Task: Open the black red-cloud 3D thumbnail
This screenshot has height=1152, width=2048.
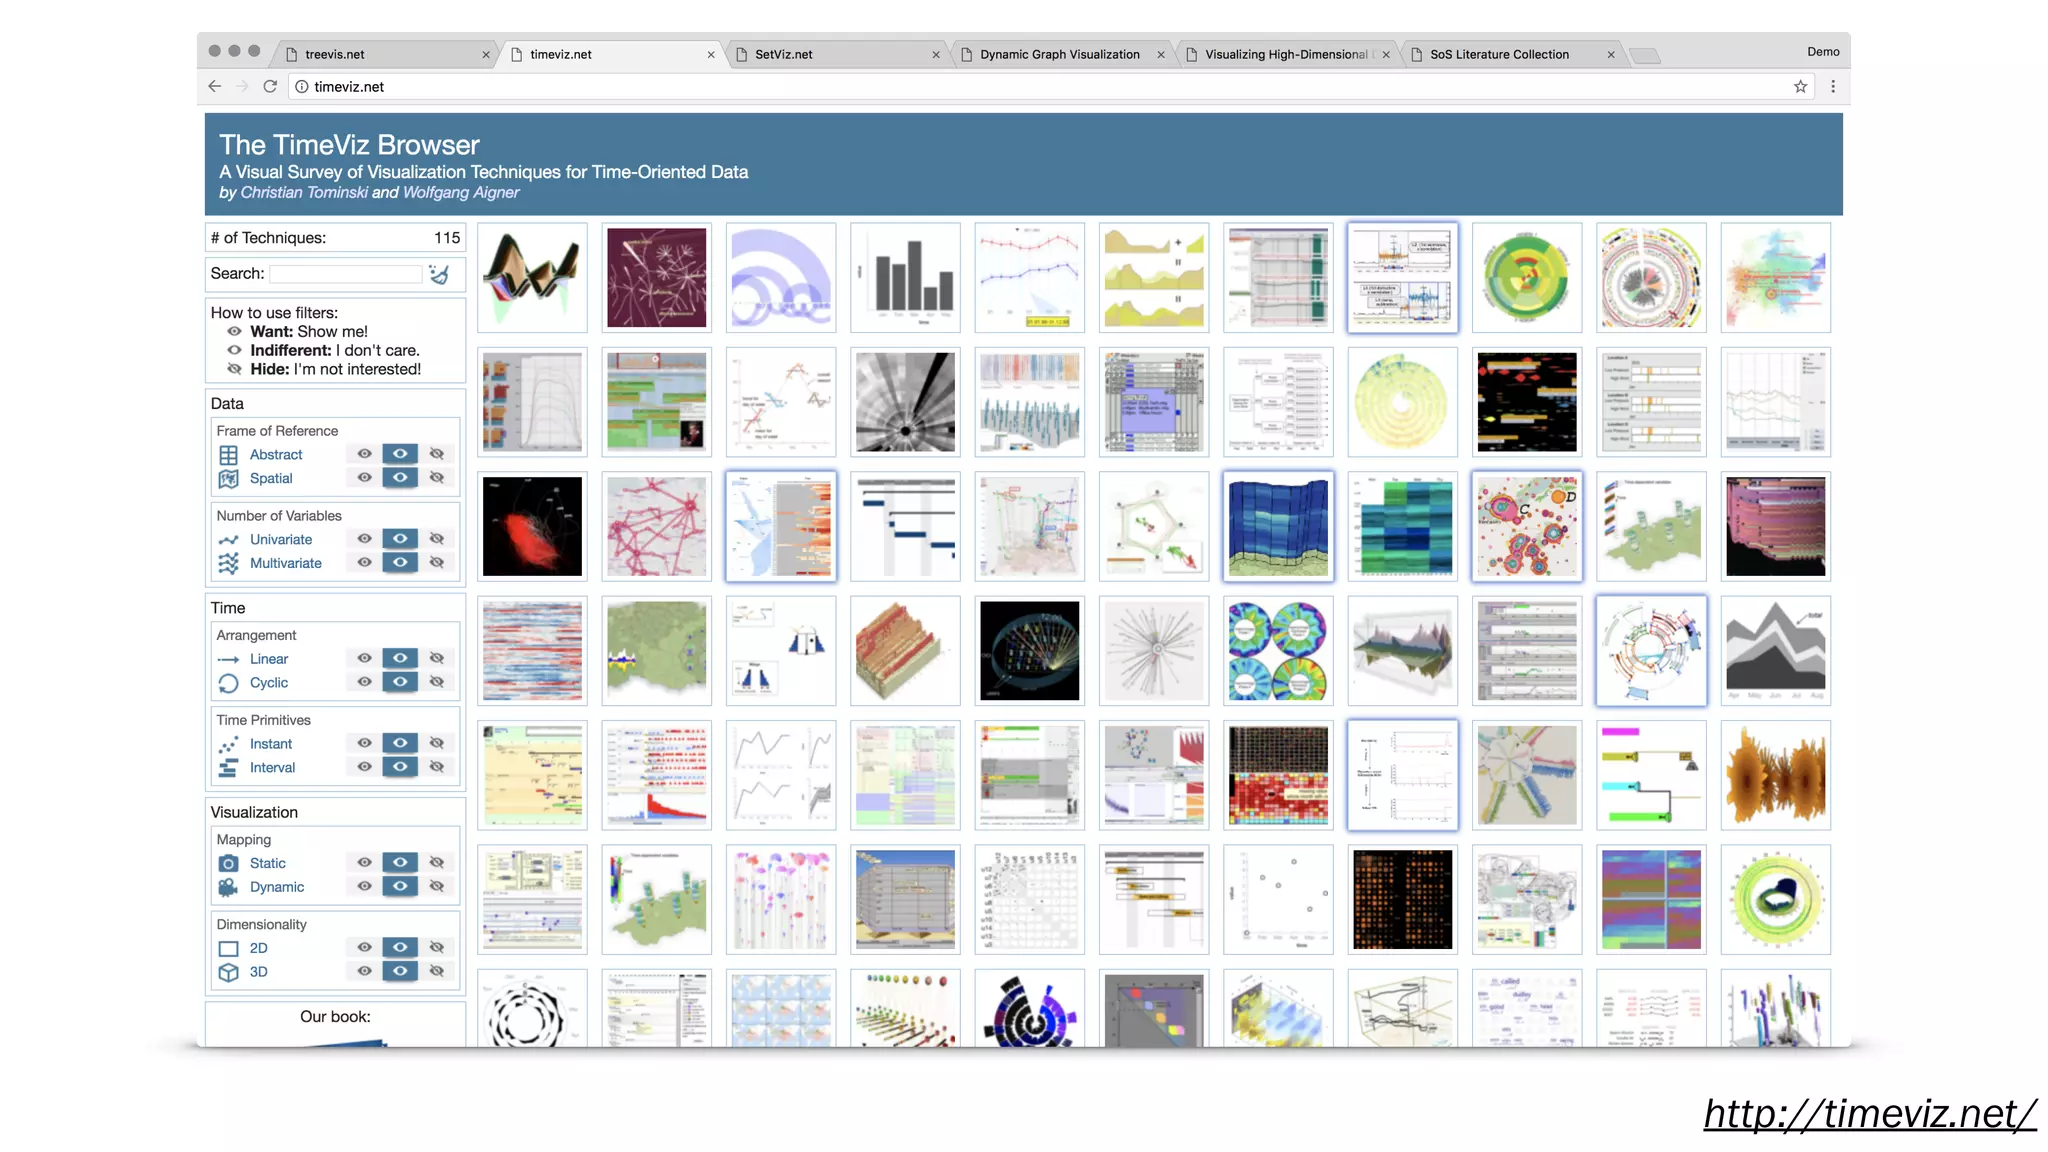Action: coord(532,527)
